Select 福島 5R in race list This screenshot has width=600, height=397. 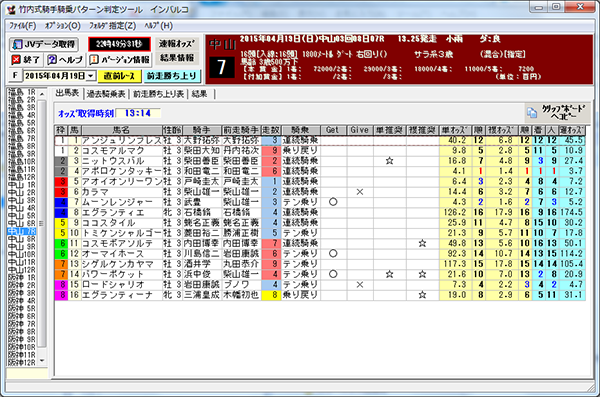click(x=22, y=123)
